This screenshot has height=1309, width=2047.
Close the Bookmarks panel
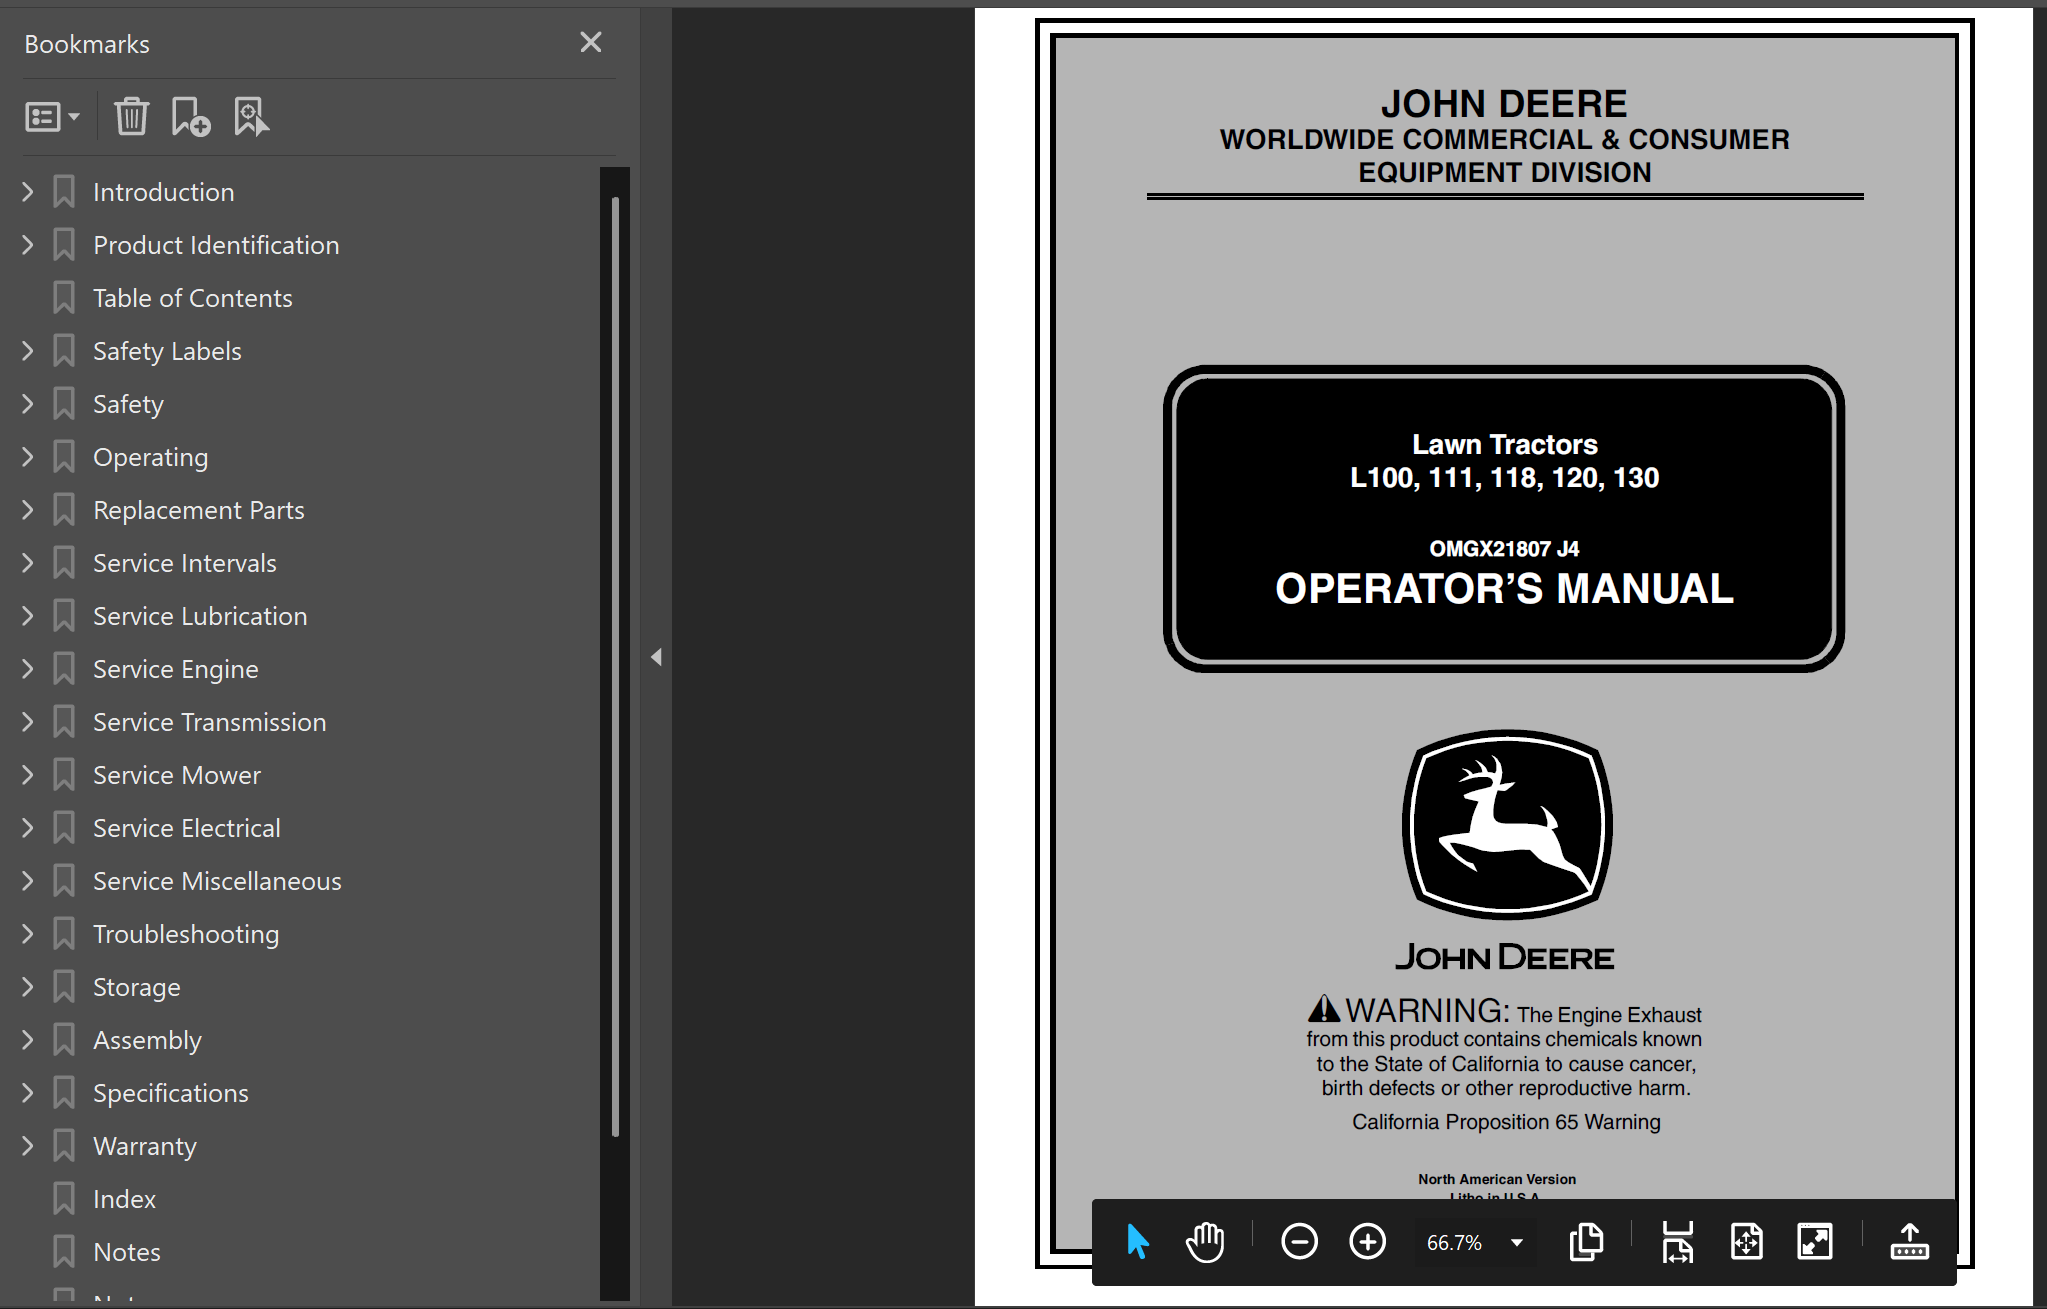pyautogui.click(x=591, y=42)
